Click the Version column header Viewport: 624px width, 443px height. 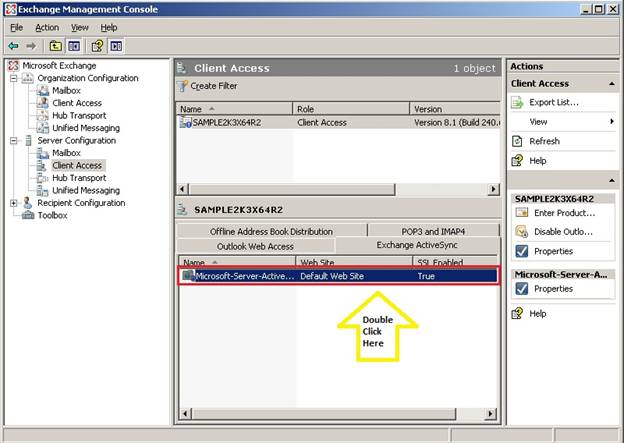(455, 109)
